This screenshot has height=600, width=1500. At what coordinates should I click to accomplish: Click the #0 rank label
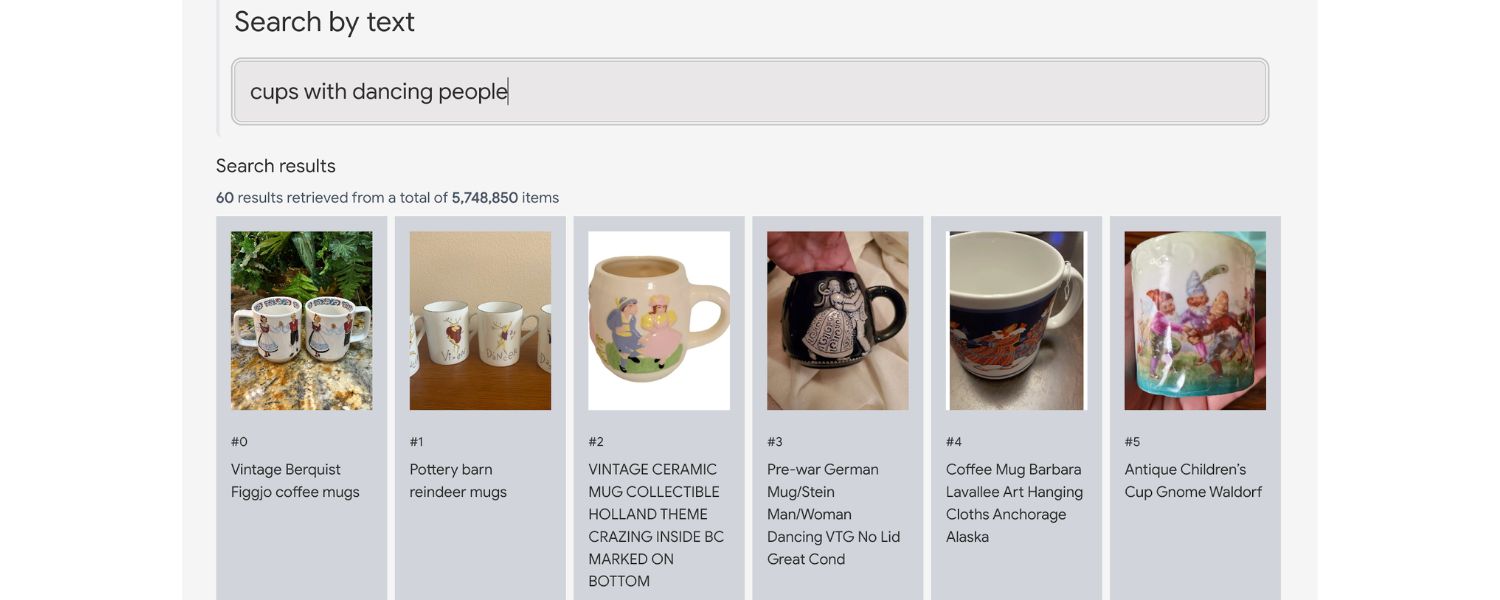[239, 442]
